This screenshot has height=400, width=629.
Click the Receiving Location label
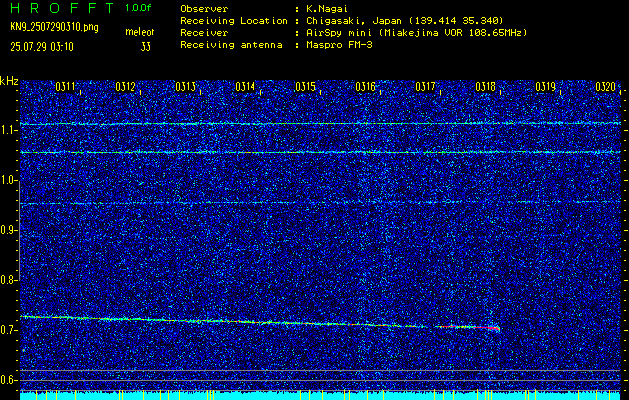pyautogui.click(x=234, y=21)
